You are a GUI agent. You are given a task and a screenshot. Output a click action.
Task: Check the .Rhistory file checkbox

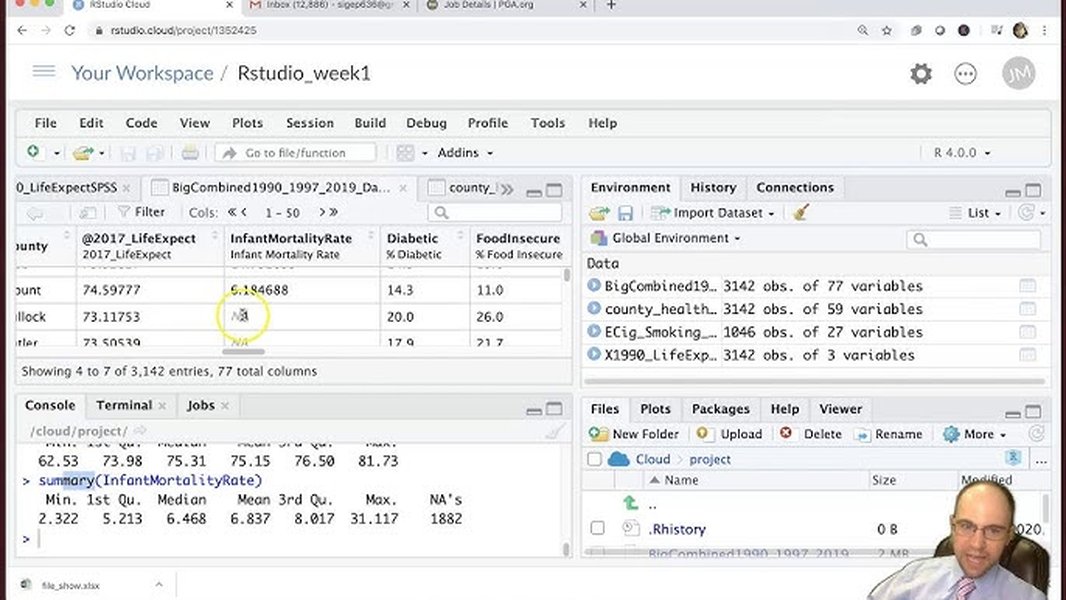[598, 528]
